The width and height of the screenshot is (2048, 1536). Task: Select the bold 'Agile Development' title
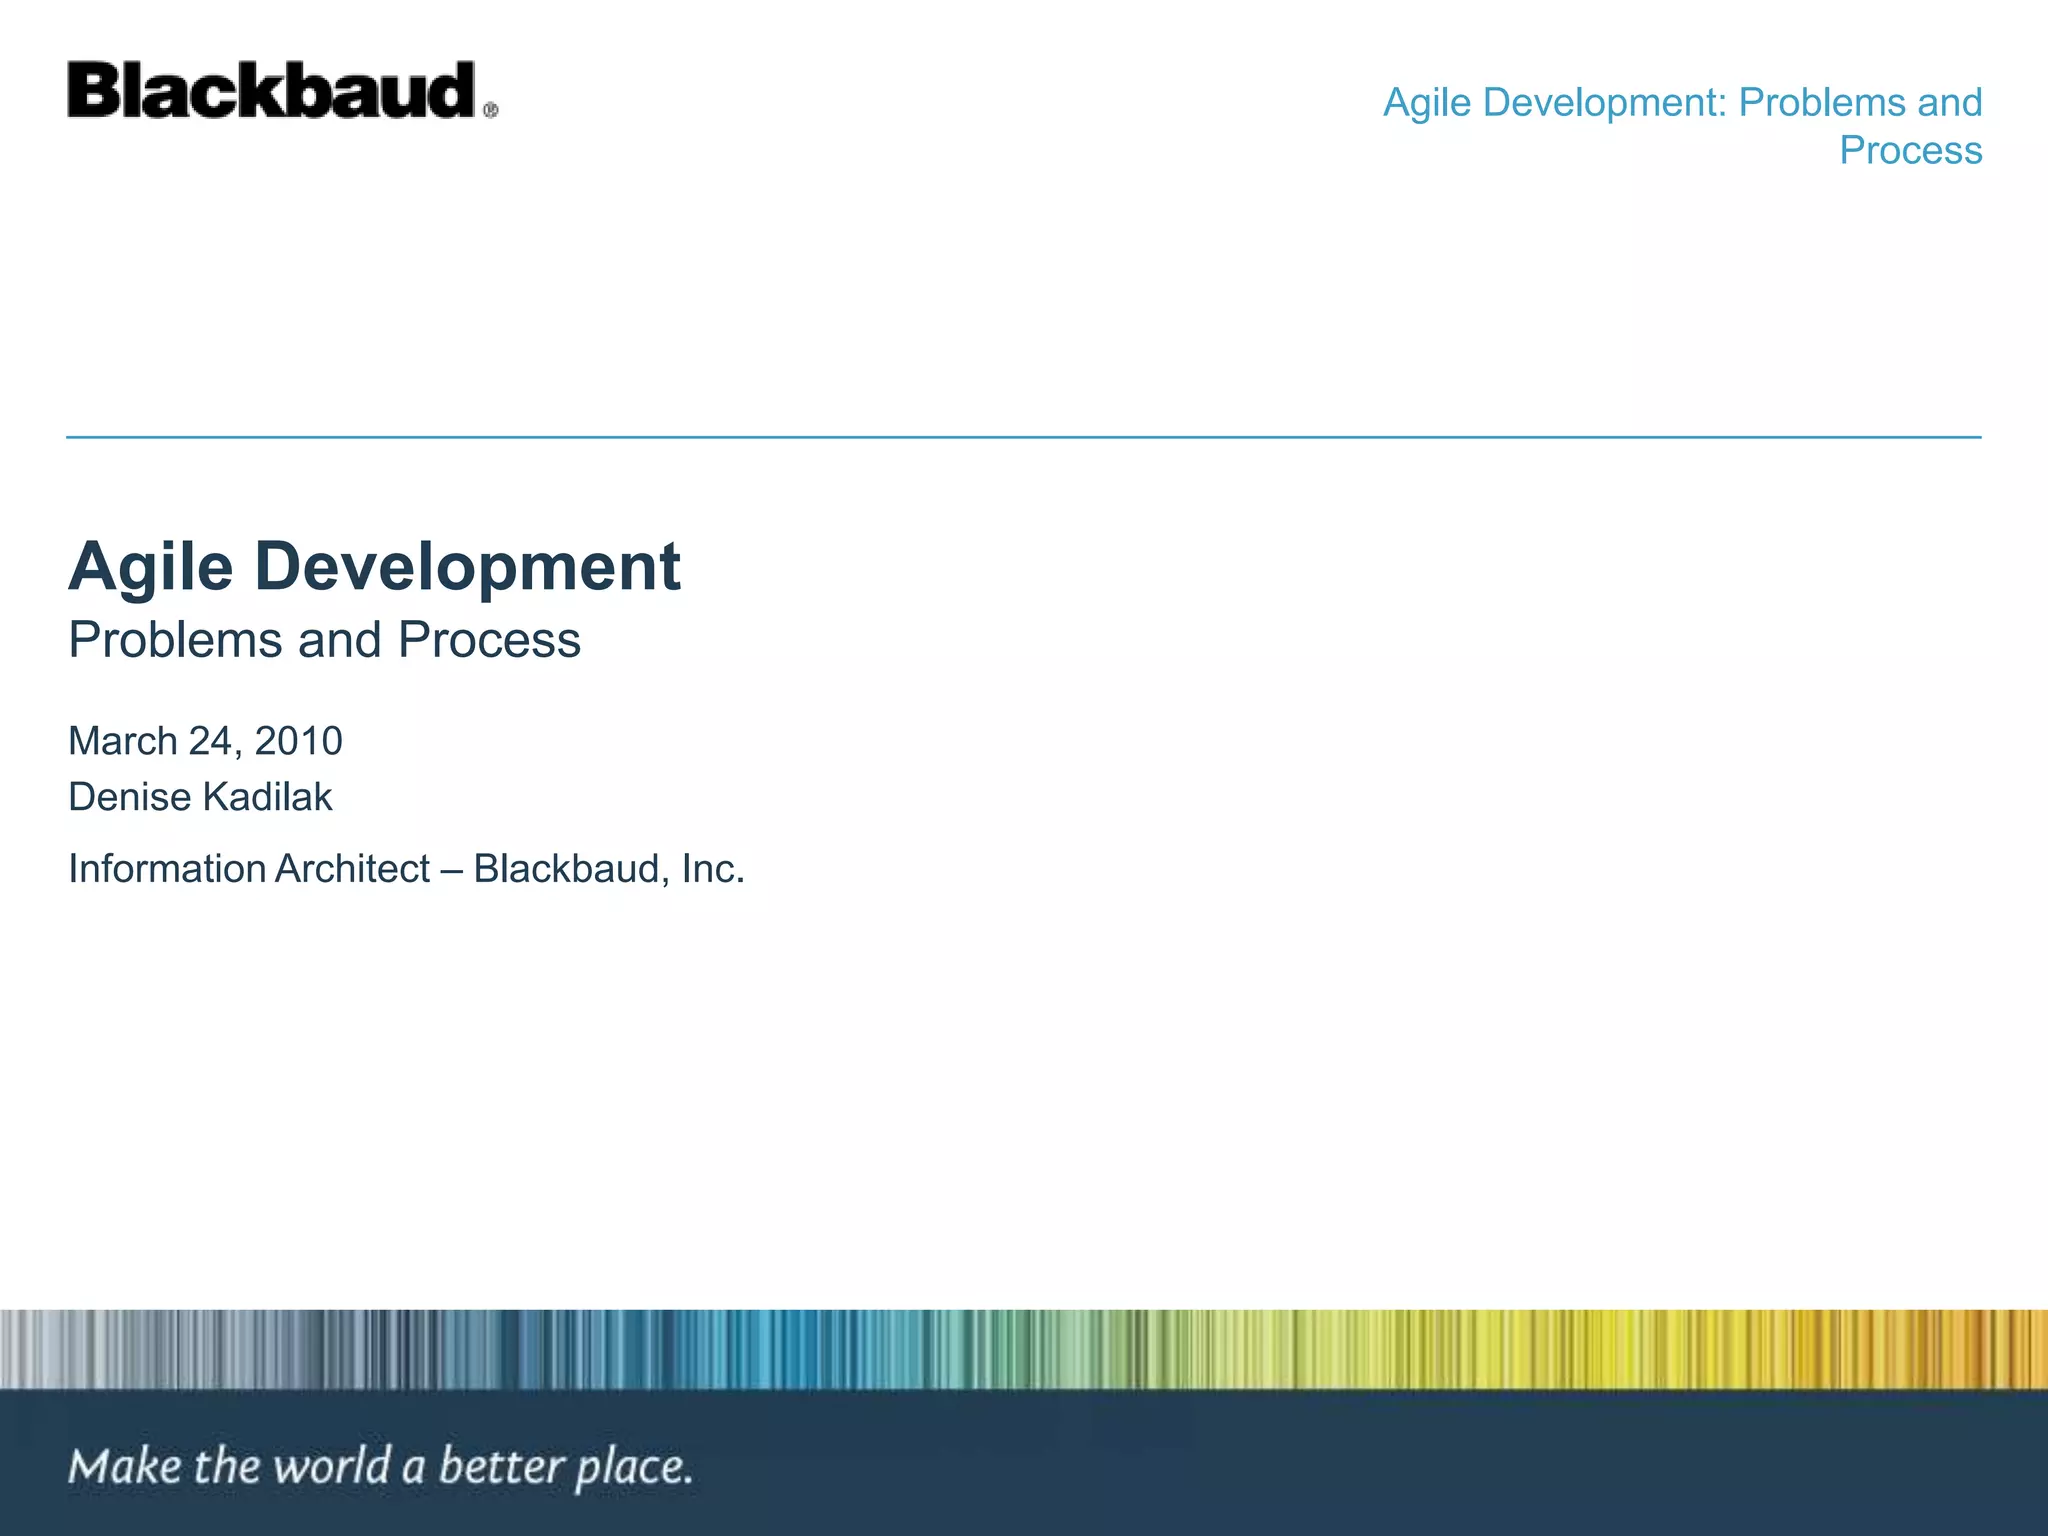(x=374, y=567)
